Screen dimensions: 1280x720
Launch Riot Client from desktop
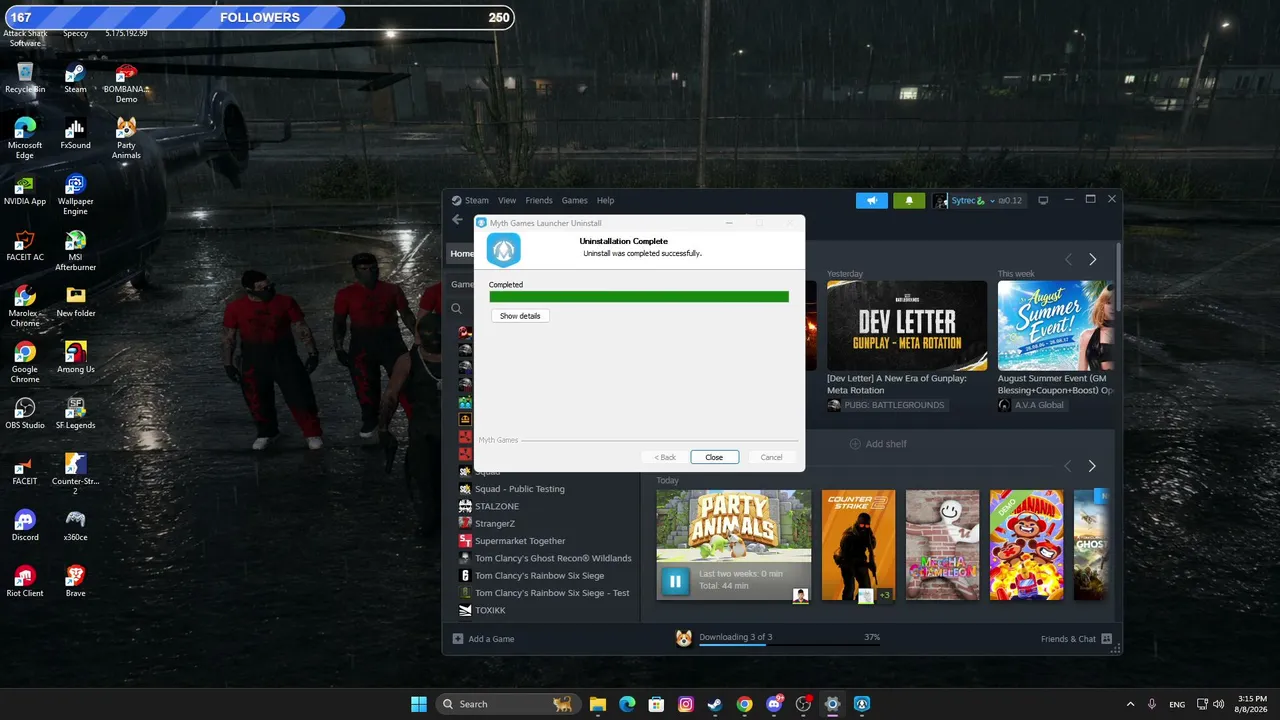[25, 582]
